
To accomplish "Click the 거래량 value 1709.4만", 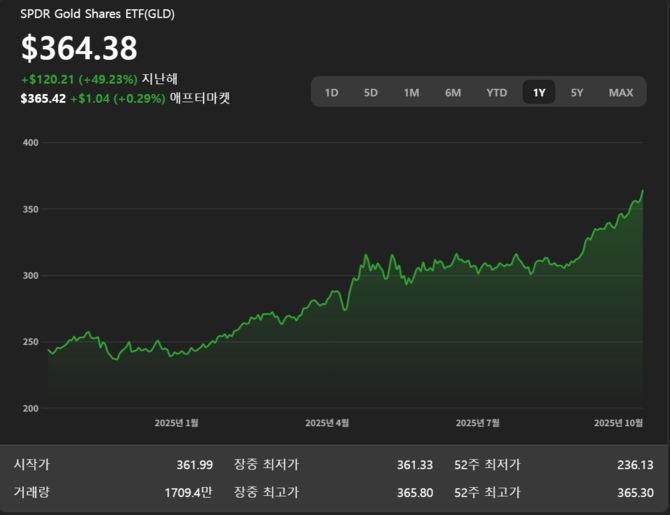I will tap(188, 492).
